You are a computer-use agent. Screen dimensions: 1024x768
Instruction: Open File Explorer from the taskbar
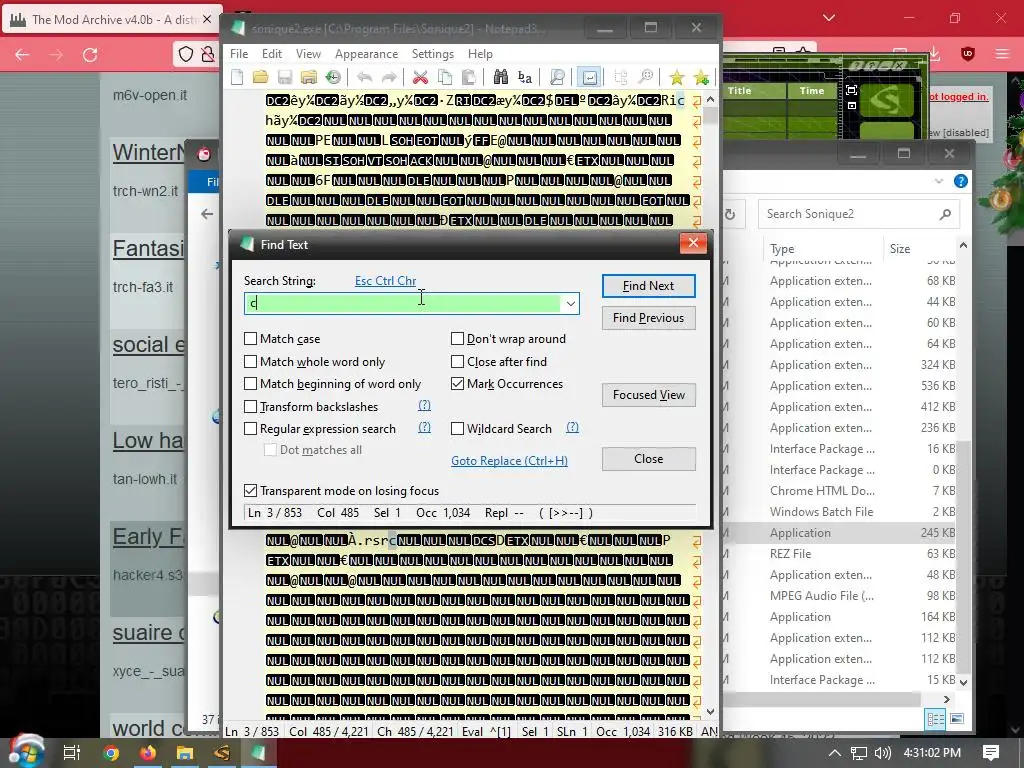point(185,753)
